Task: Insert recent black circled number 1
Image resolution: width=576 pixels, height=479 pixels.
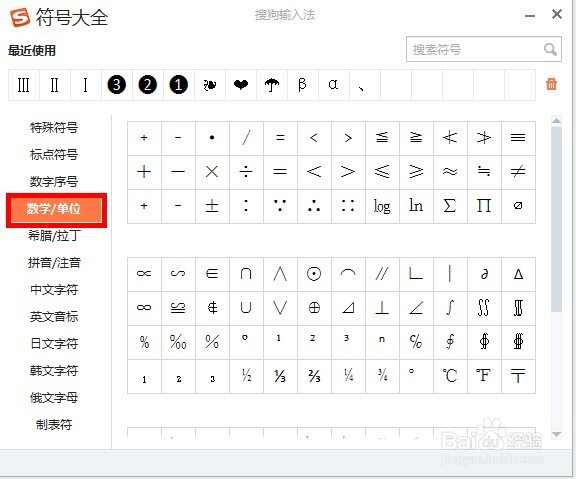Action: (179, 85)
